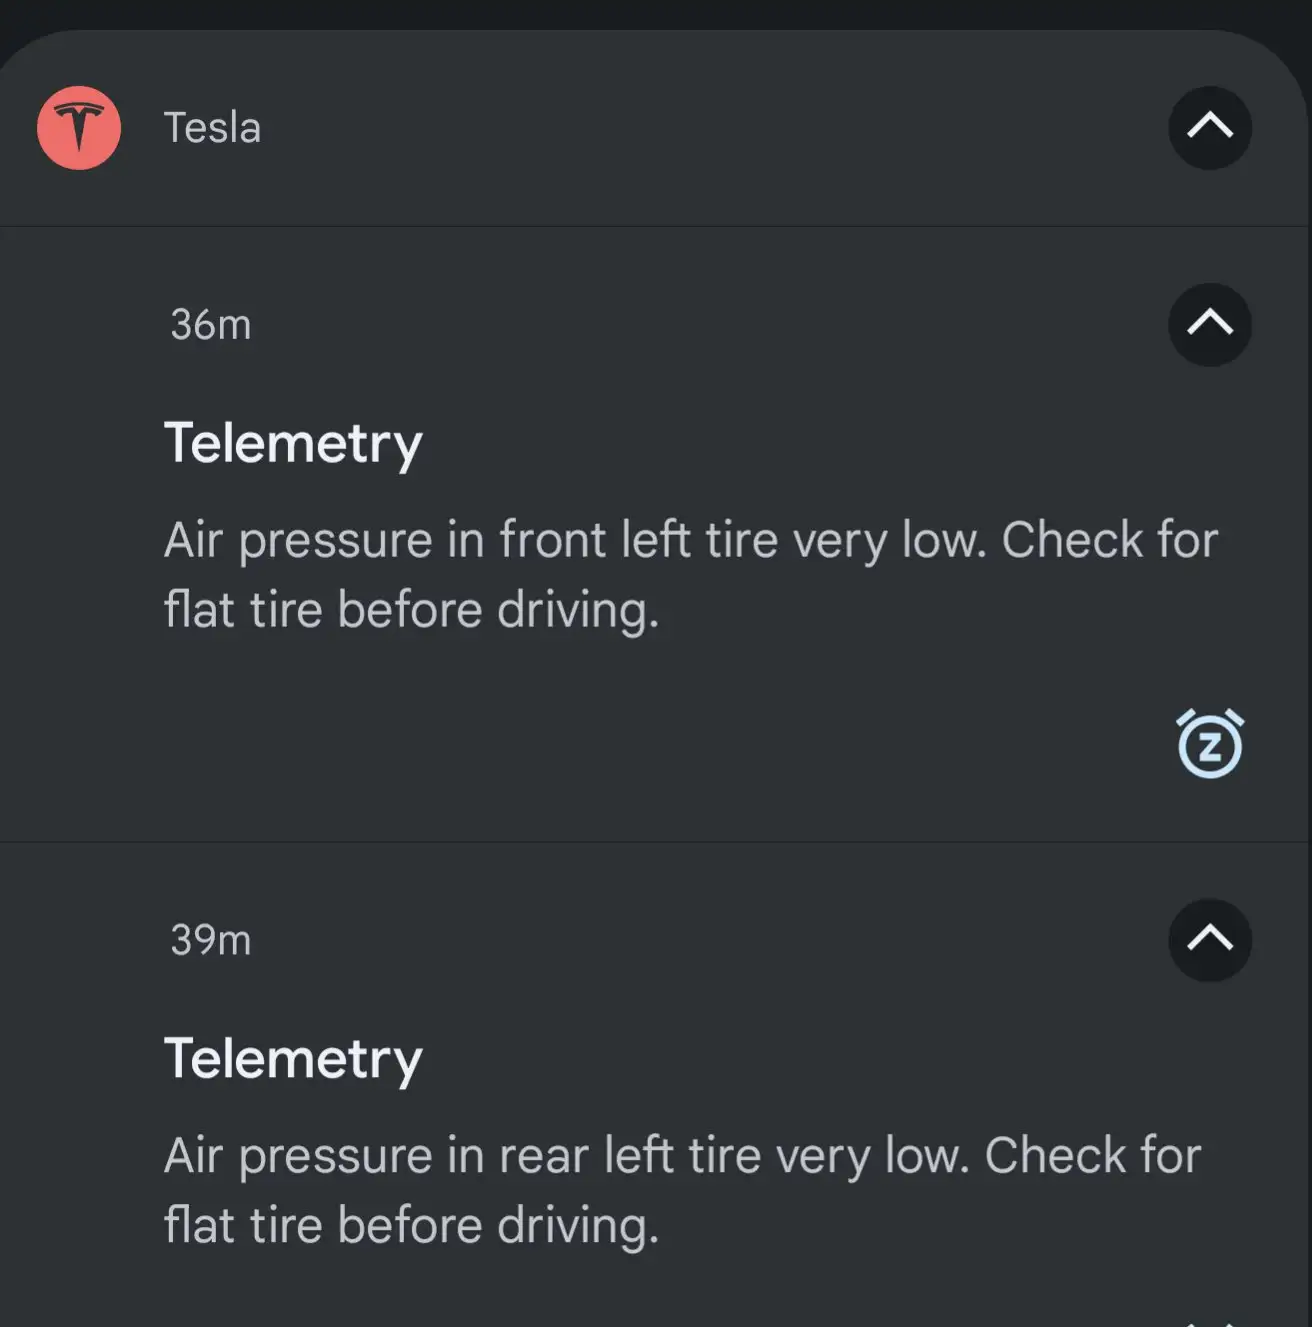Tap empty space right of 39m timestamp
Screen dimensions: 1312x1327
(700, 940)
